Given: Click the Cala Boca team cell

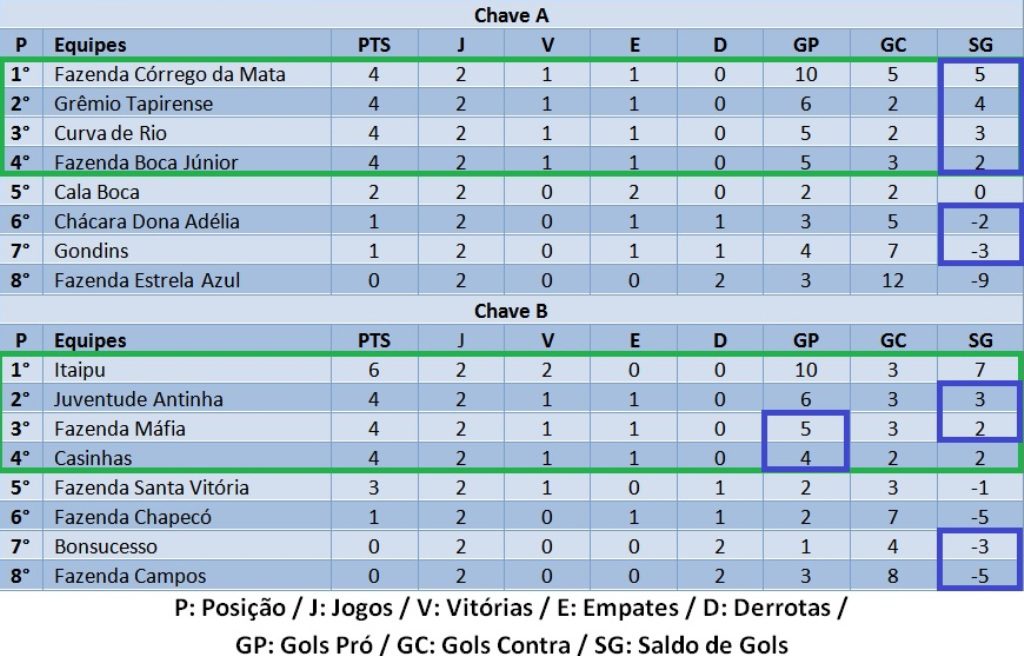Looking at the screenshot, I should [97, 192].
